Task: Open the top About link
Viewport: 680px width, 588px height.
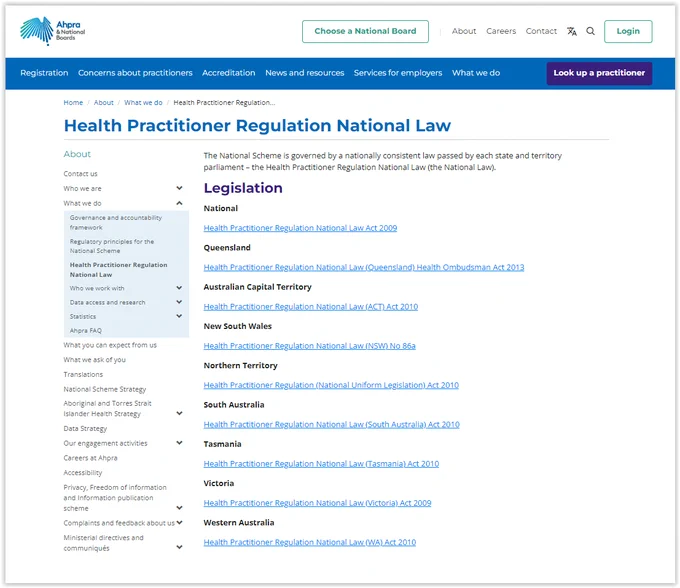Action: 464,31
